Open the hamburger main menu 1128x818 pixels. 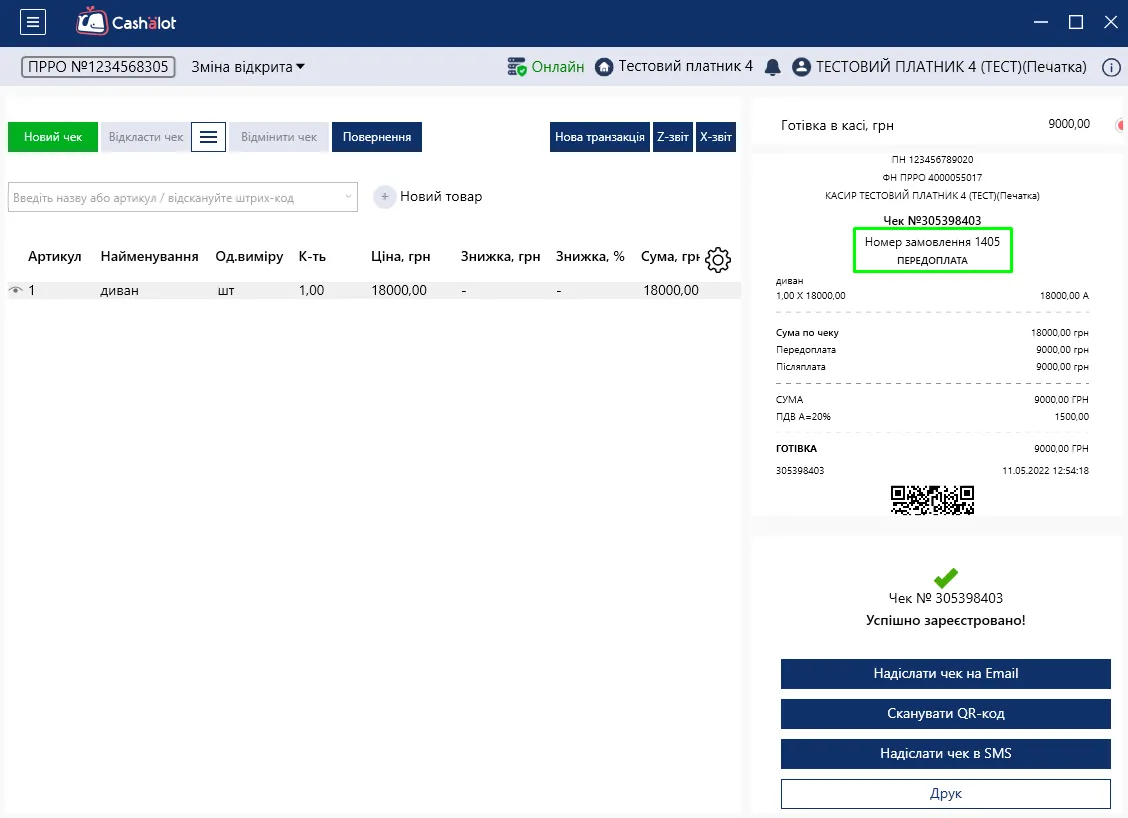pos(32,22)
